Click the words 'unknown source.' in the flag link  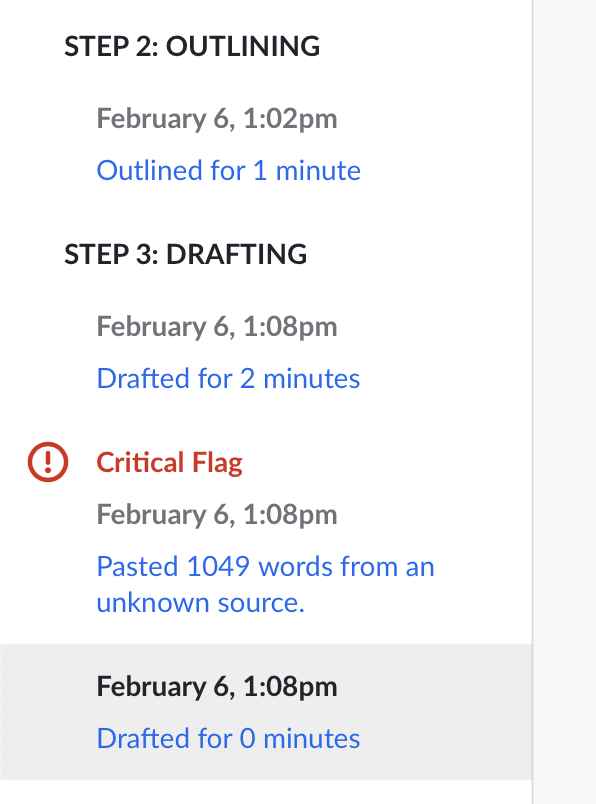click(x=201, y=602)
